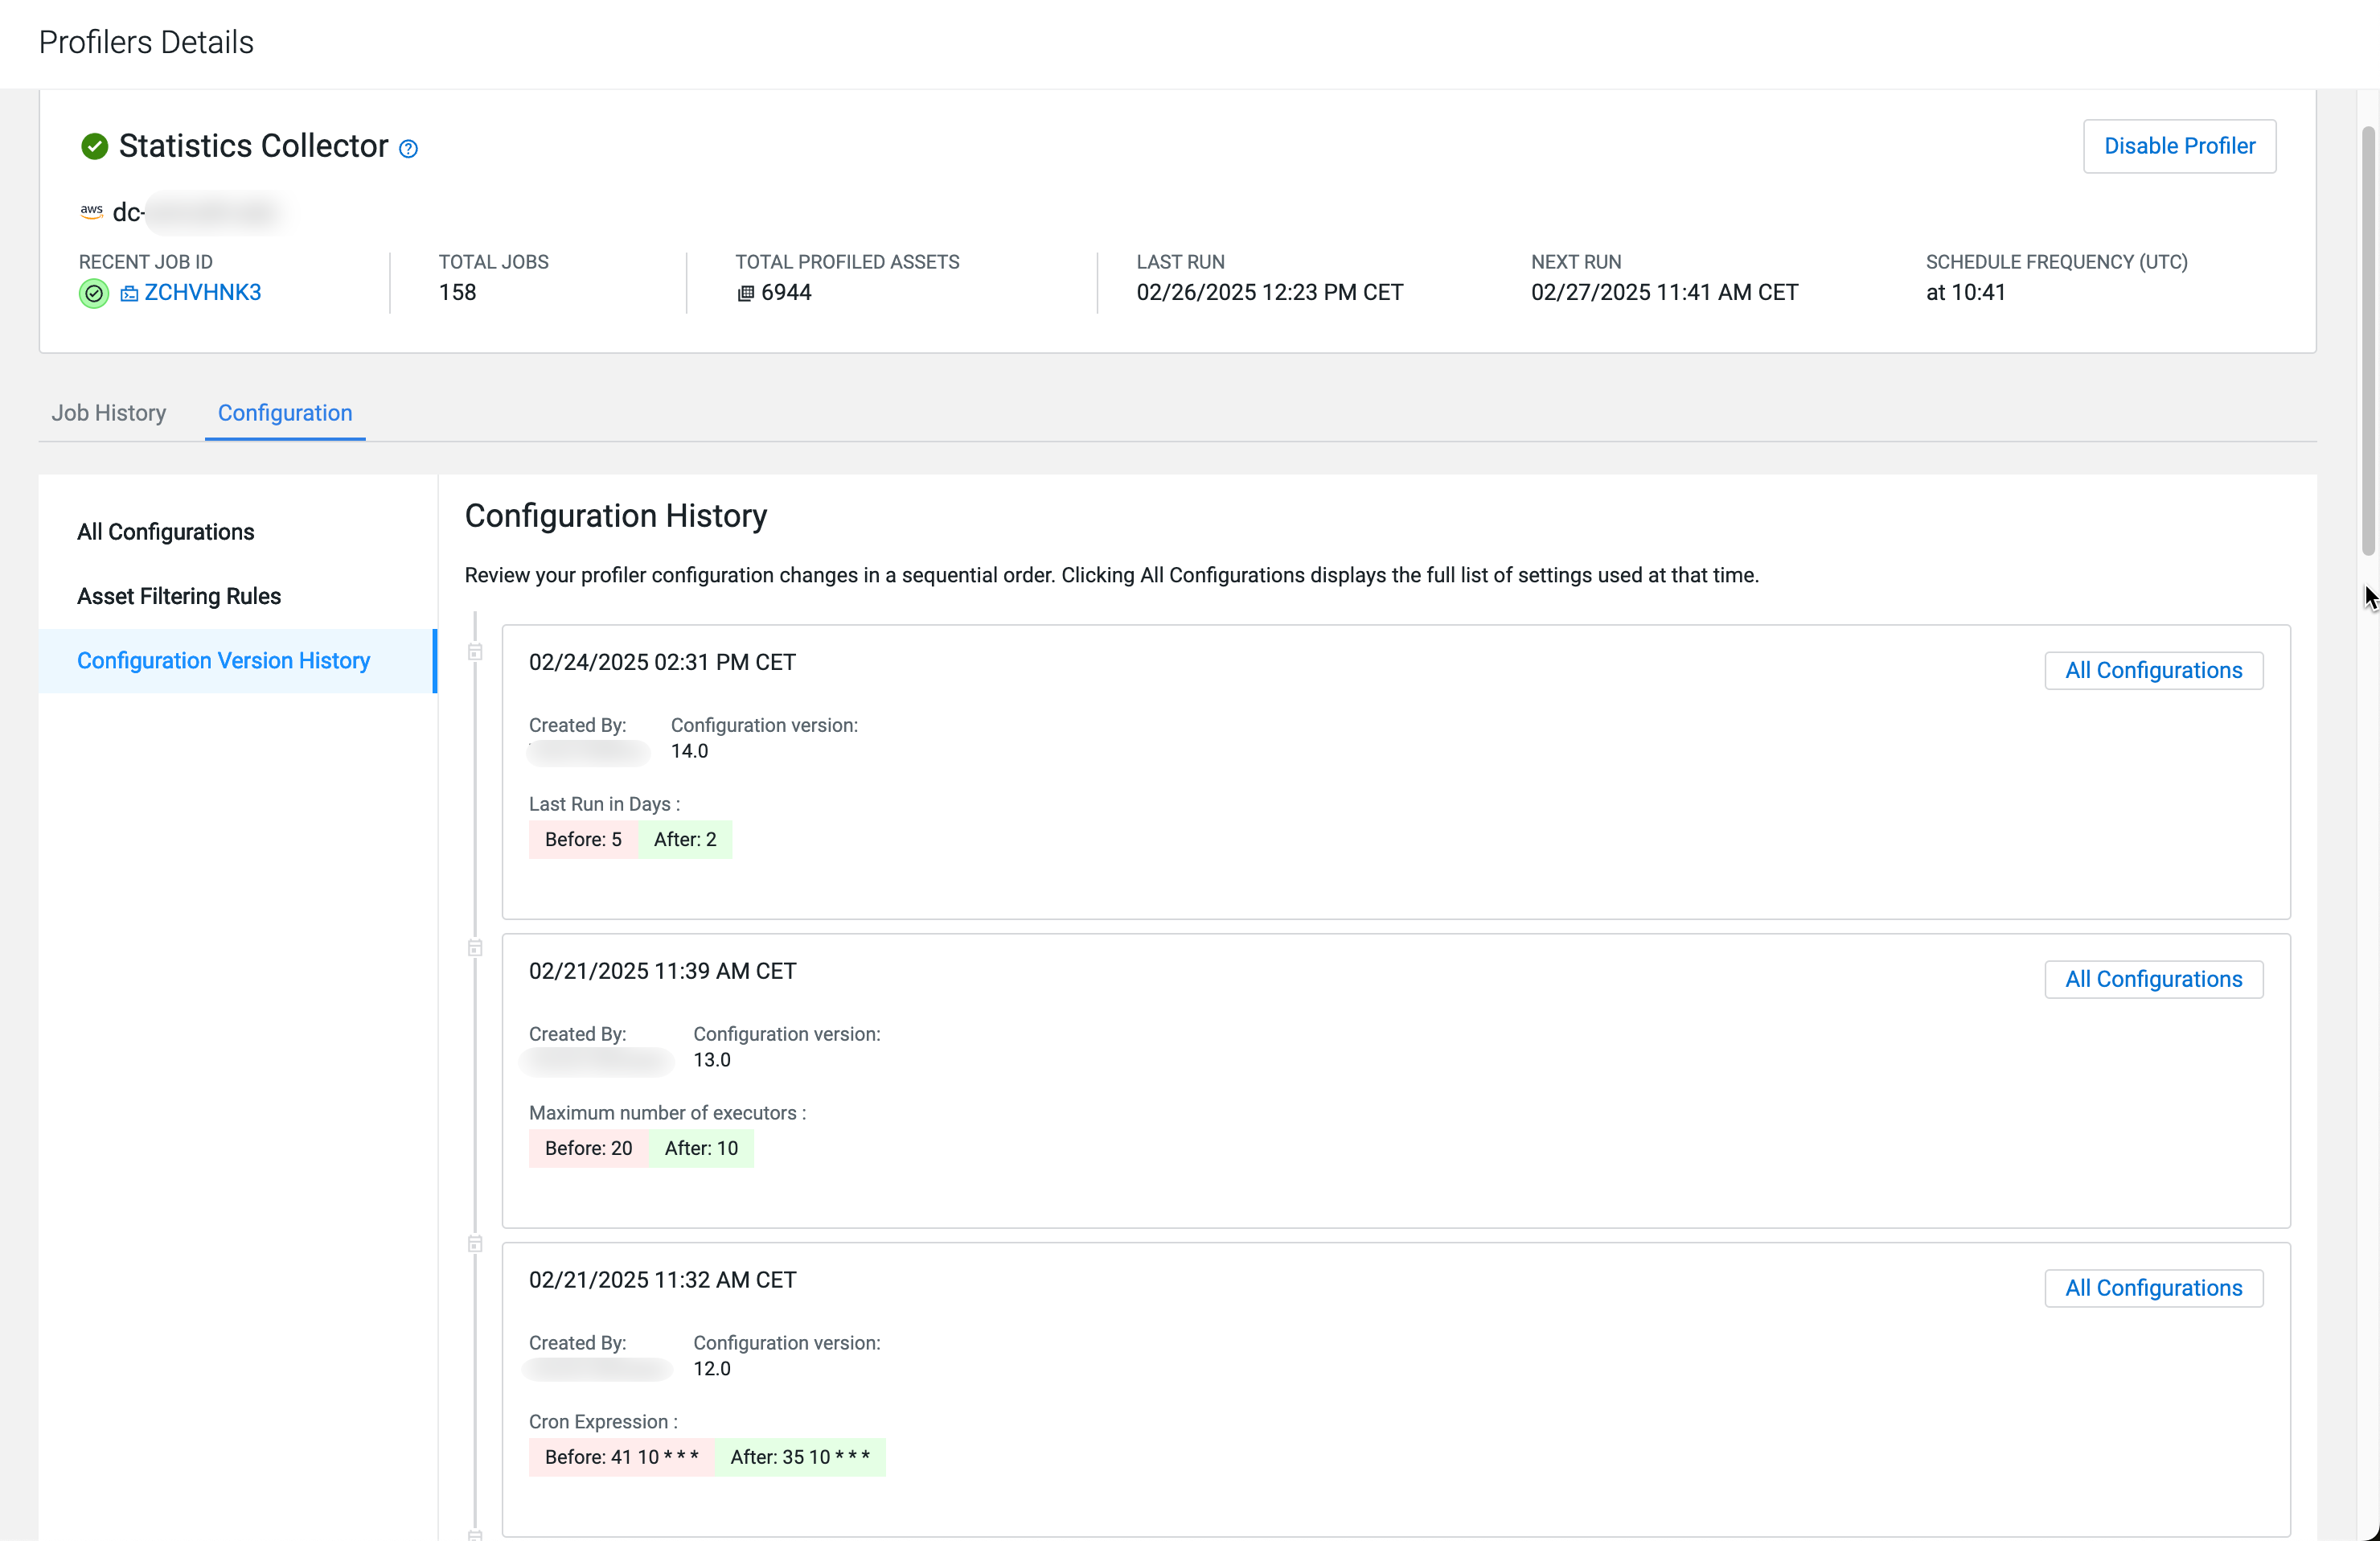Viewport: 2380px width, 1541px height.
Task: Switch to the Job History tab
Action: pos(109,413)
